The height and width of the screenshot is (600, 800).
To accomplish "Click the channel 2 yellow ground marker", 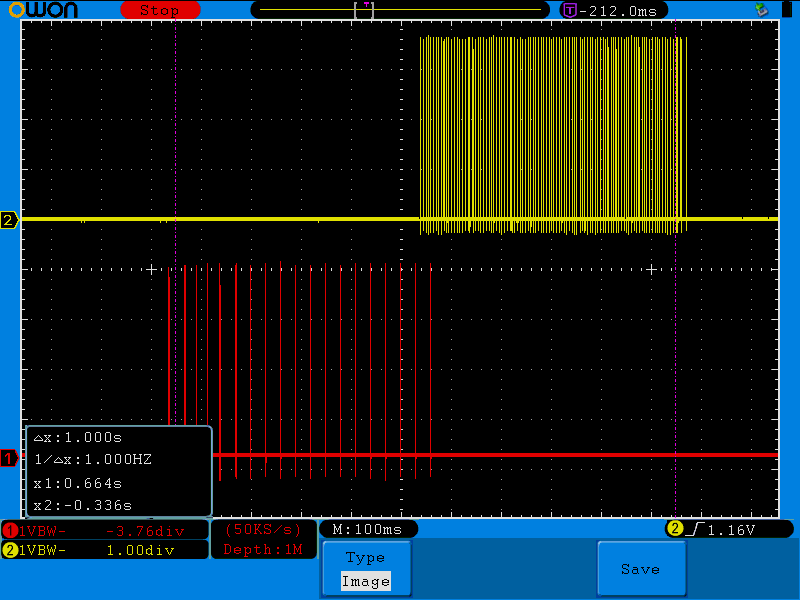I will [9, 220].
